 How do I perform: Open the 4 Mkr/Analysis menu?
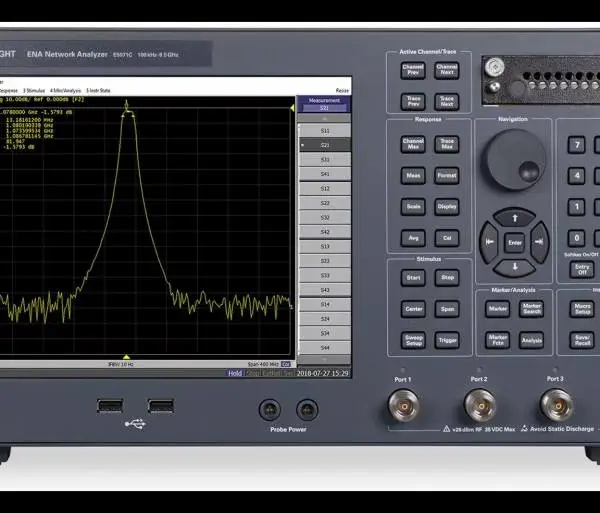(65, 91)
